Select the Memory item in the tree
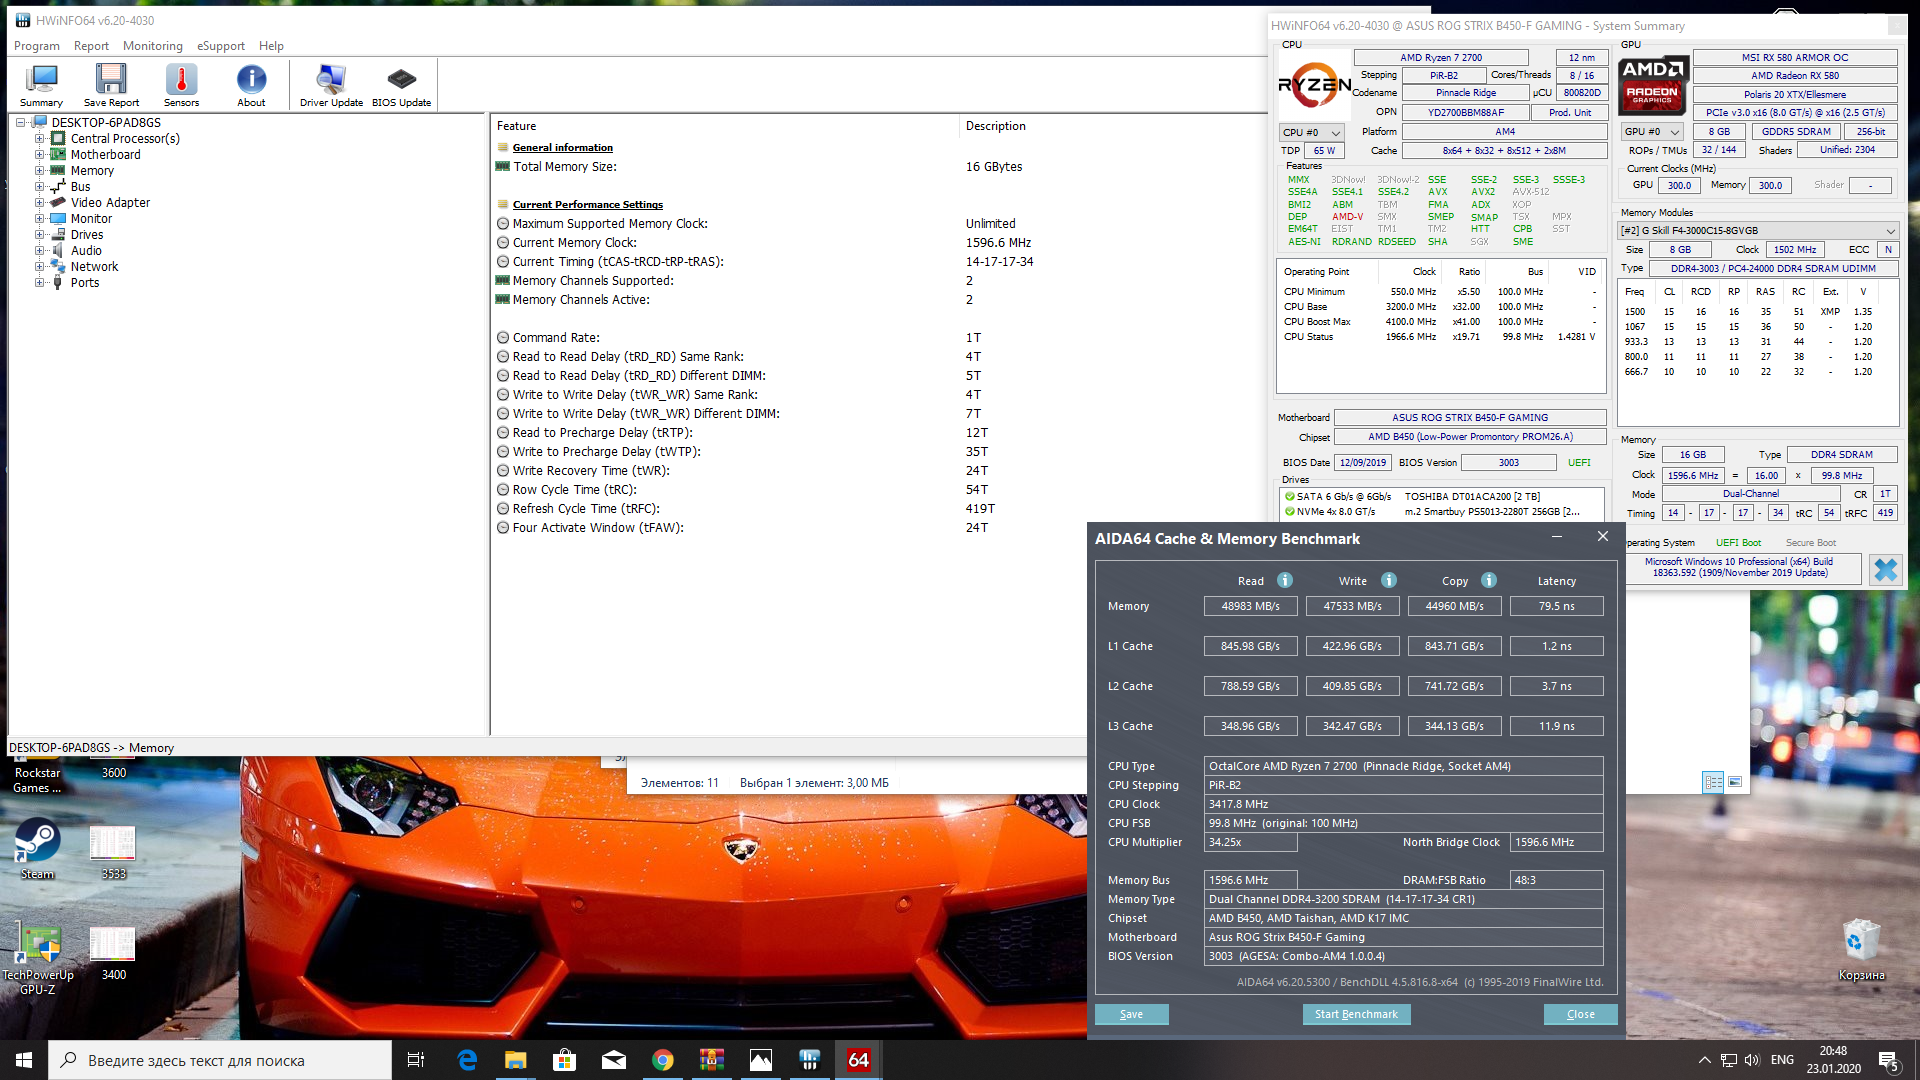The width and height of the screenshot is (1920, 1080). coord(92,171)
